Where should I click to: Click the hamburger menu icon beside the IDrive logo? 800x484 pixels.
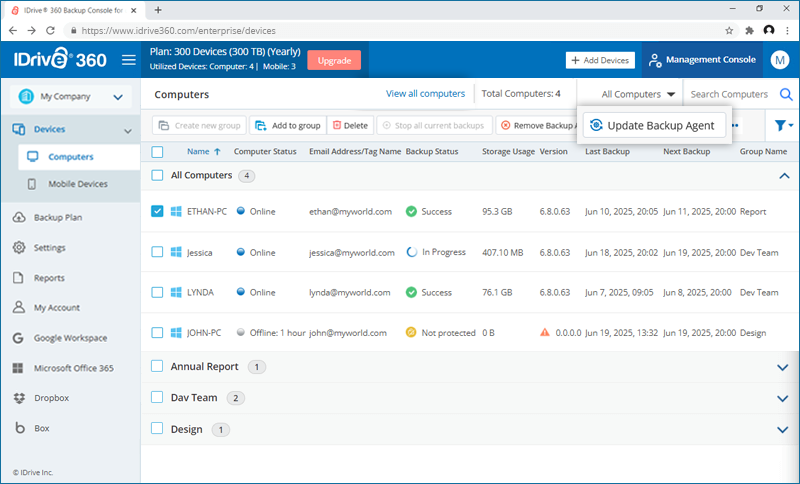[128, 60]
